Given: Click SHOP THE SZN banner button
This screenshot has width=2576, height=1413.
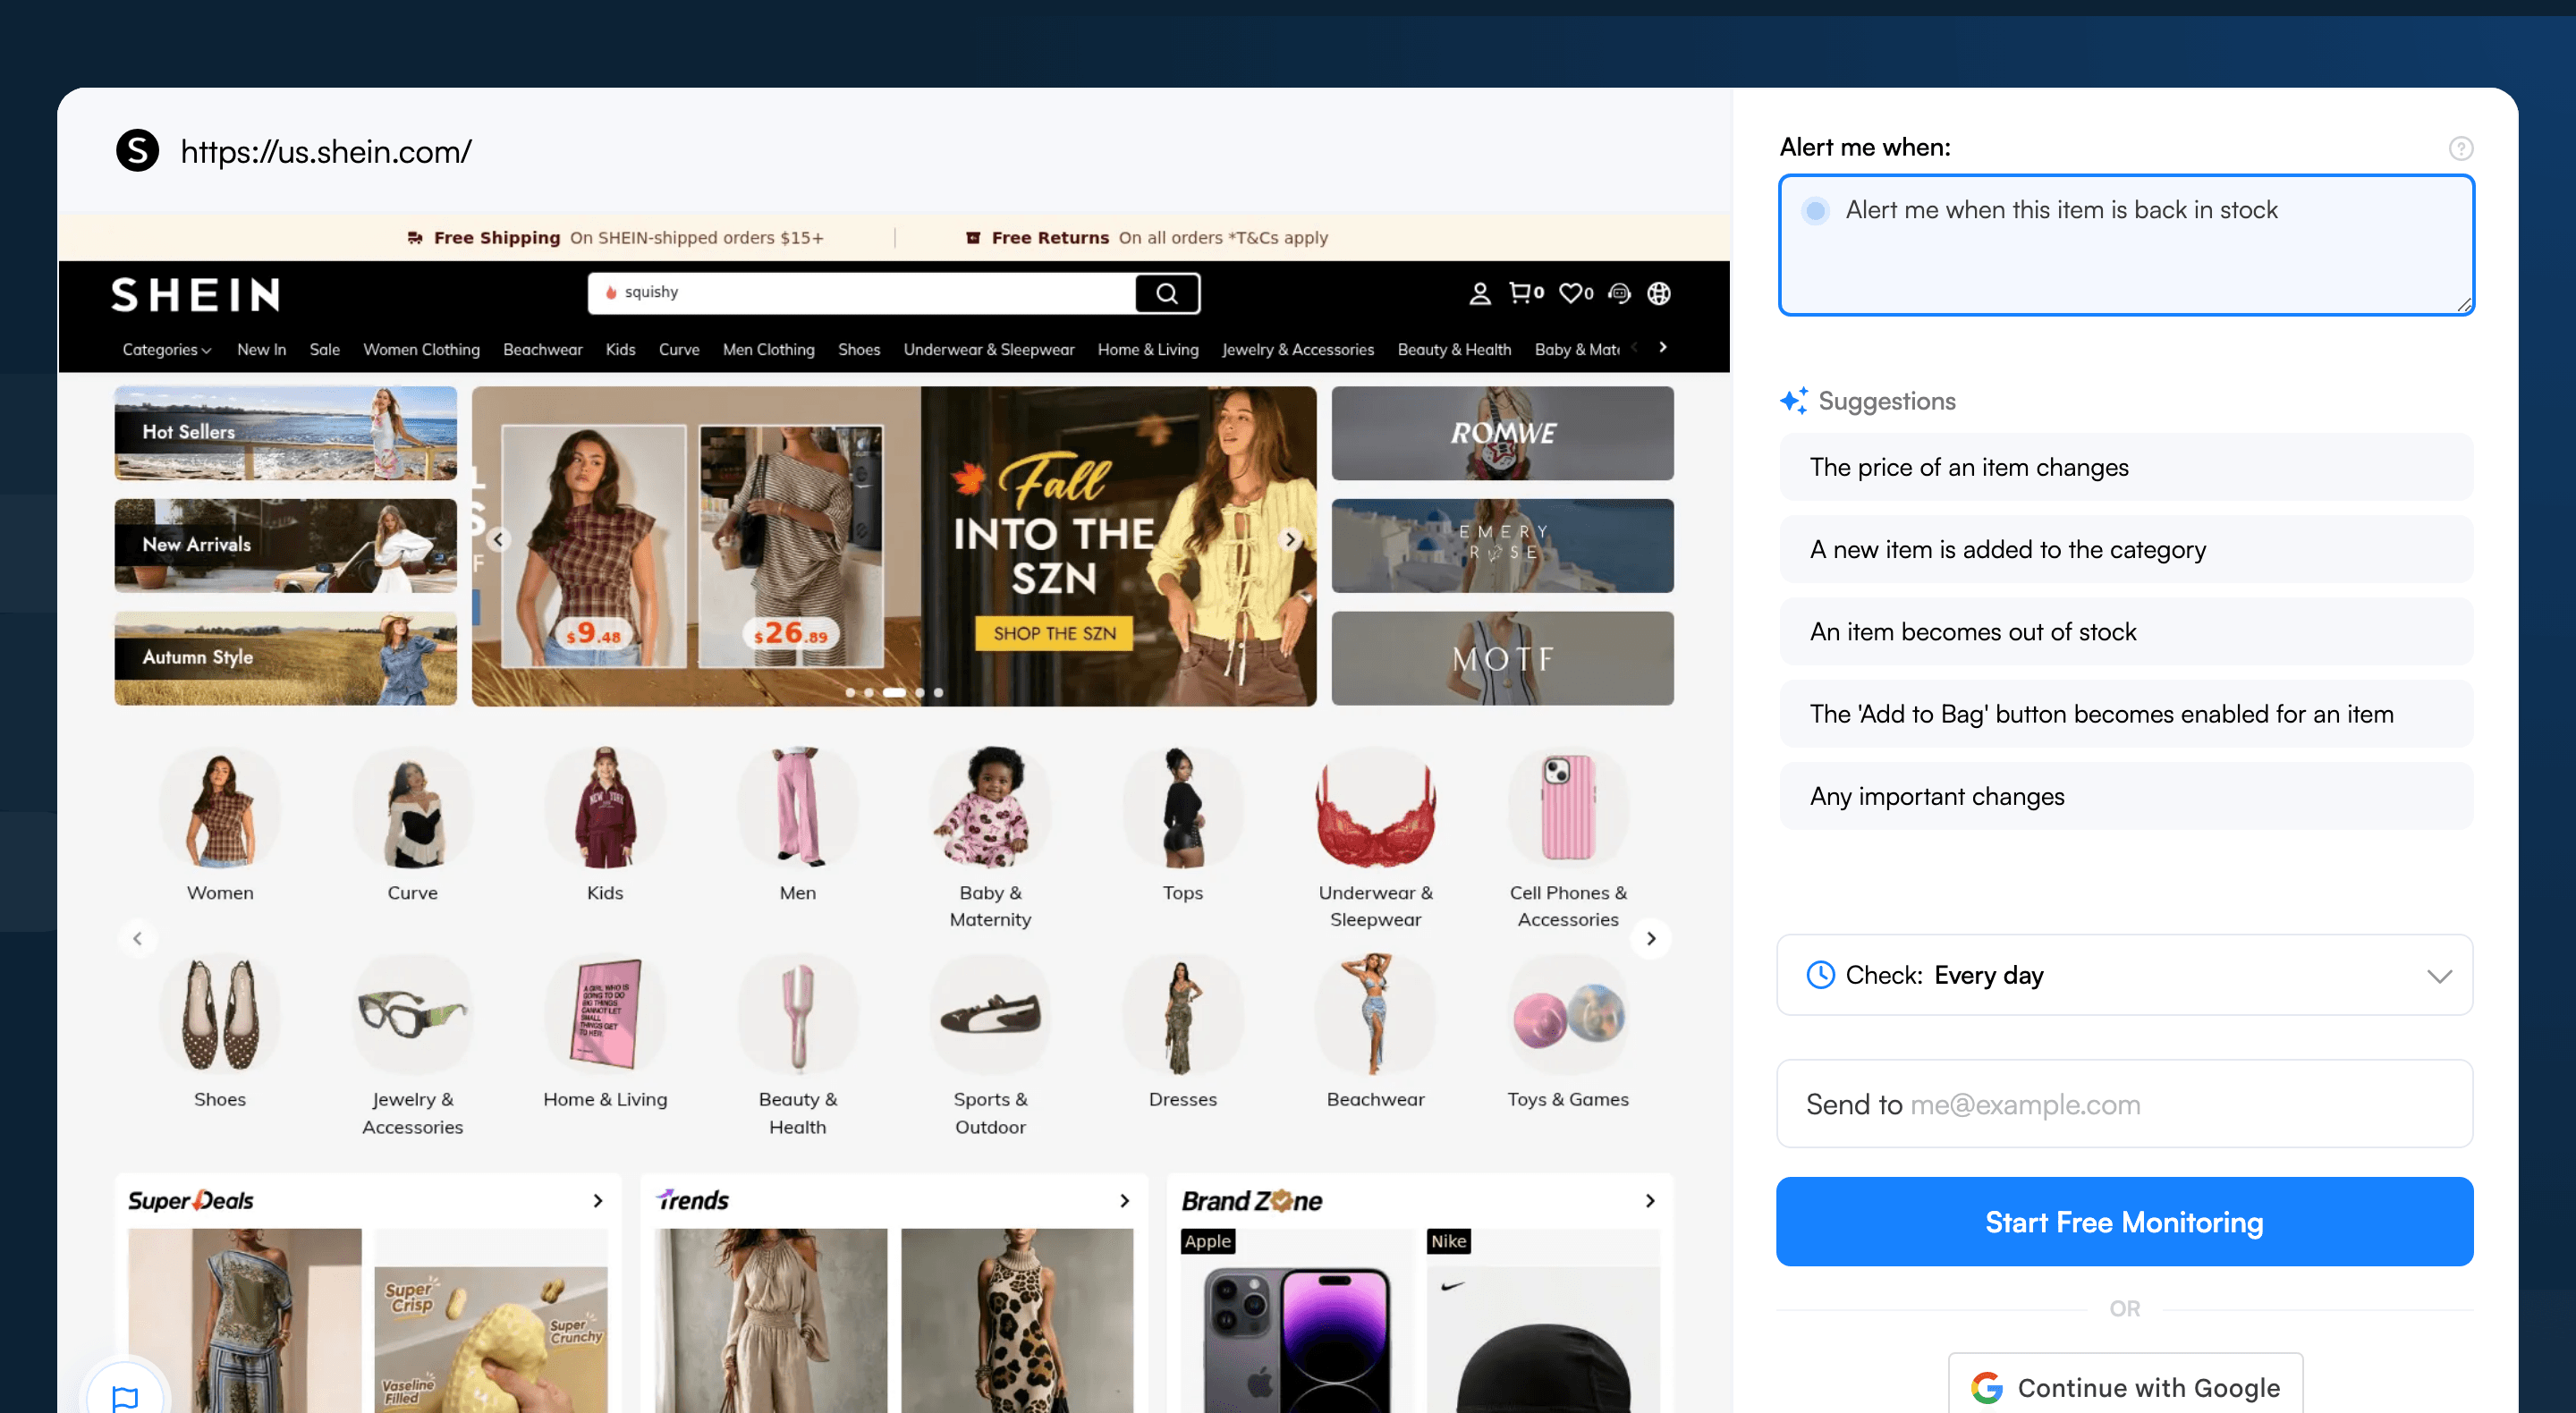Looking at the screenshot, I should (x=1054, y=633).
